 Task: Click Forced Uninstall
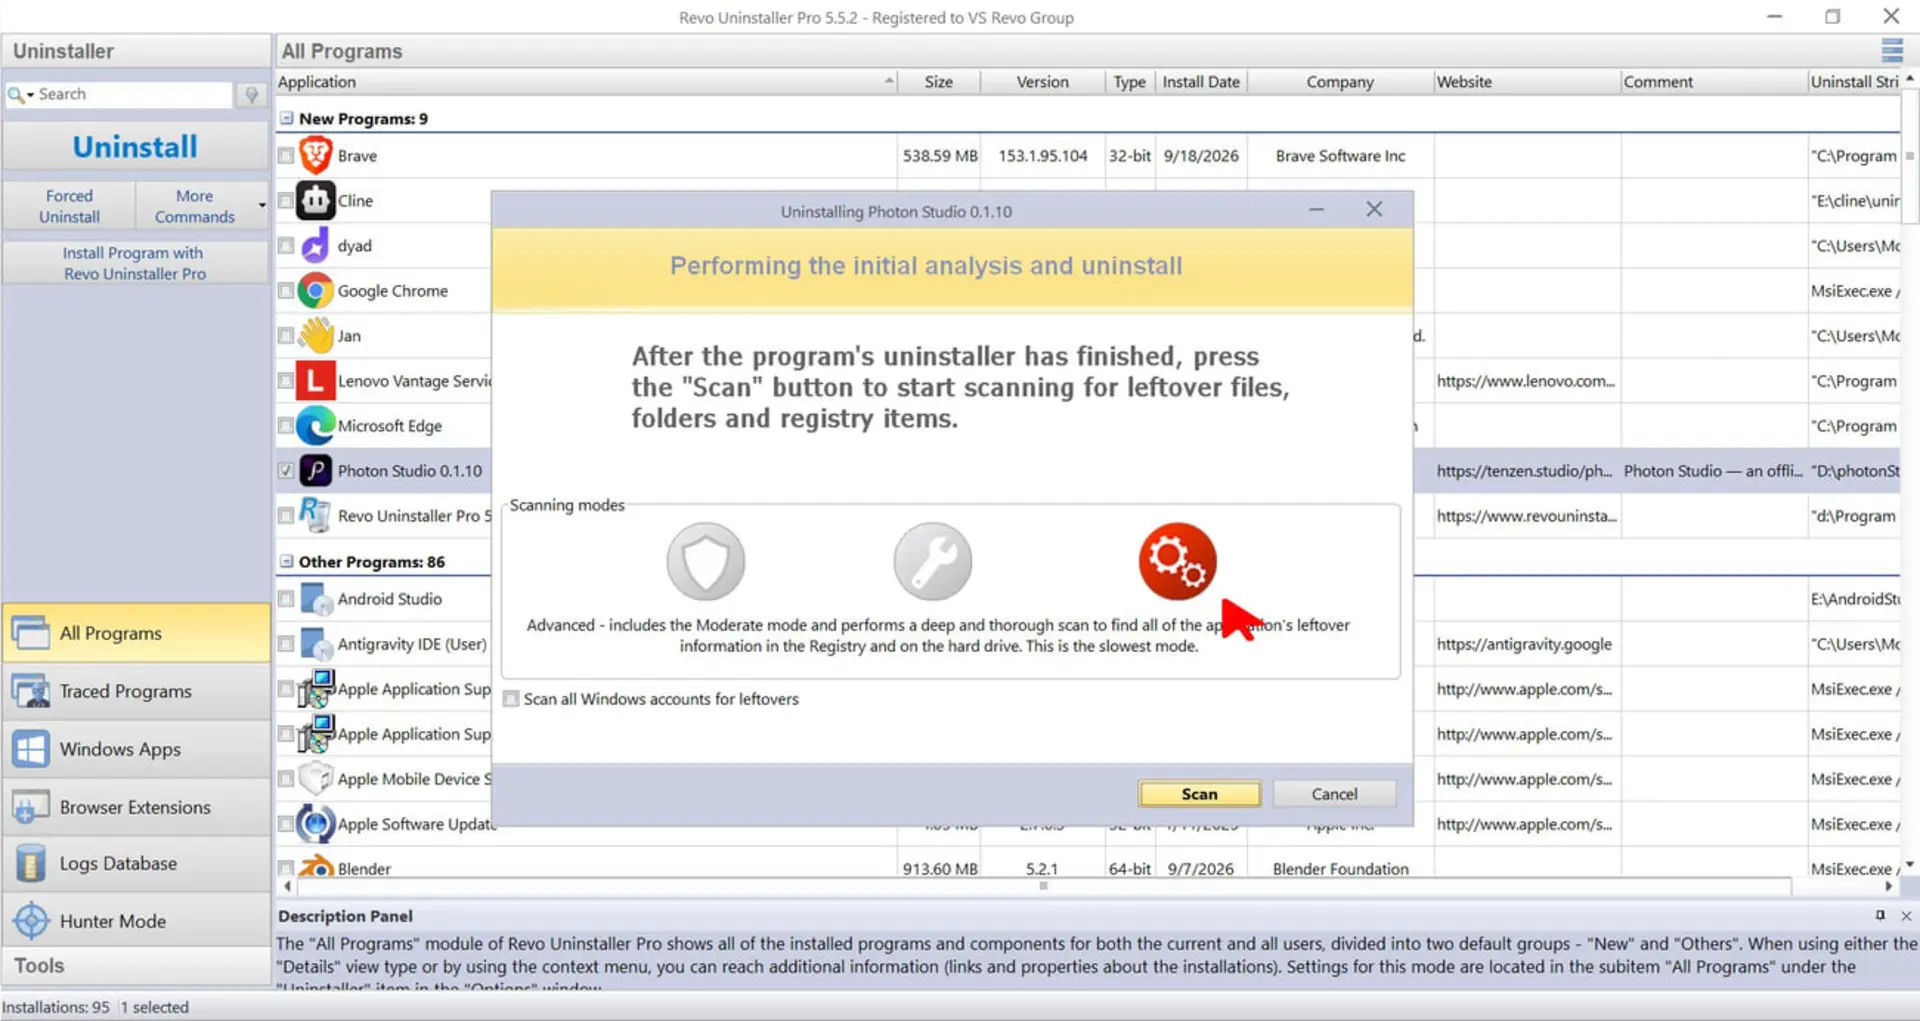click(x=69, y=206)
